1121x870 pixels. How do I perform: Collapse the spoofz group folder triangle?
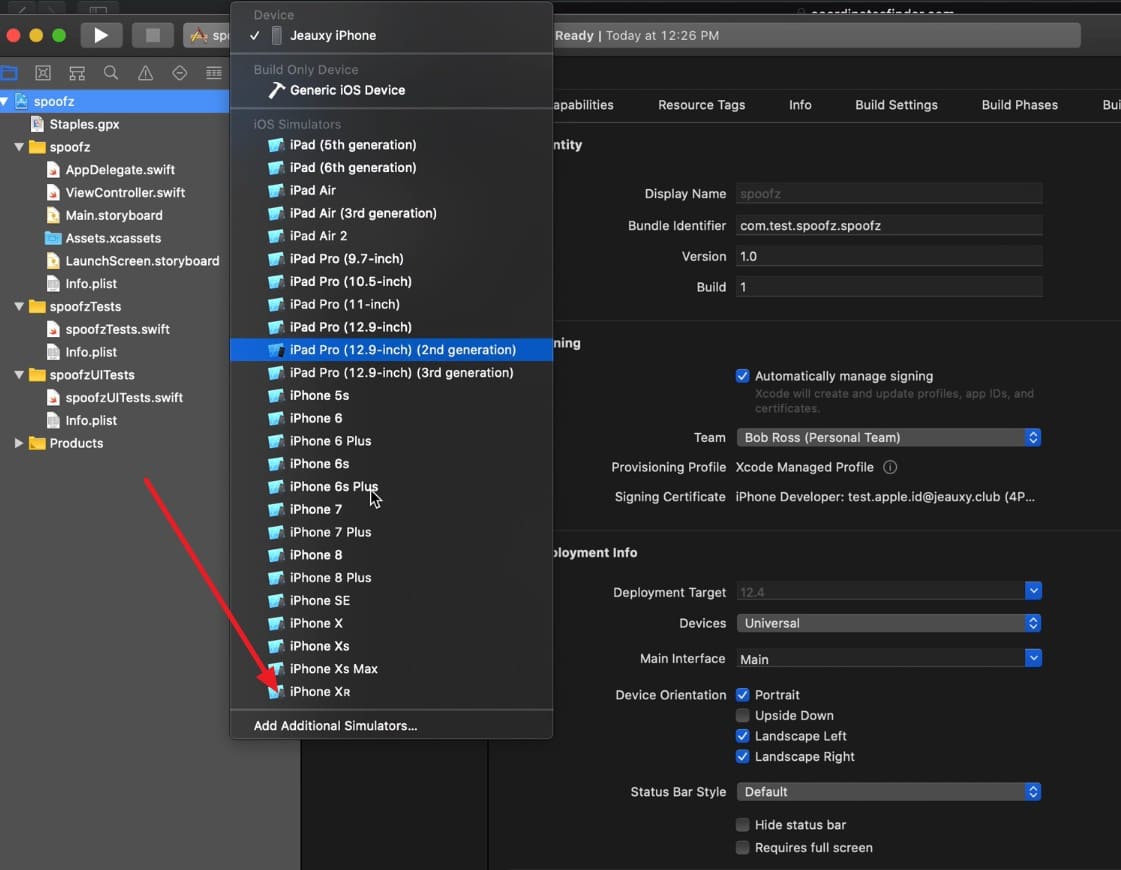[19, 147]
